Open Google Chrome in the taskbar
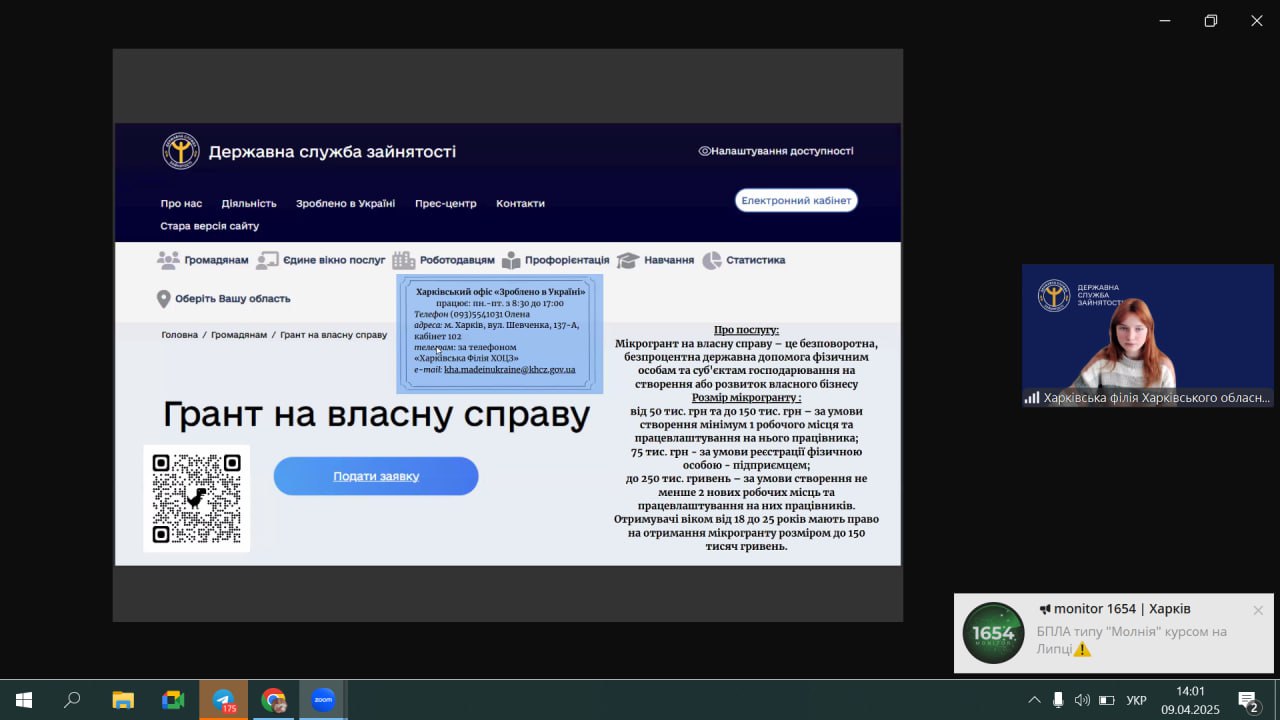 point(273,700)
